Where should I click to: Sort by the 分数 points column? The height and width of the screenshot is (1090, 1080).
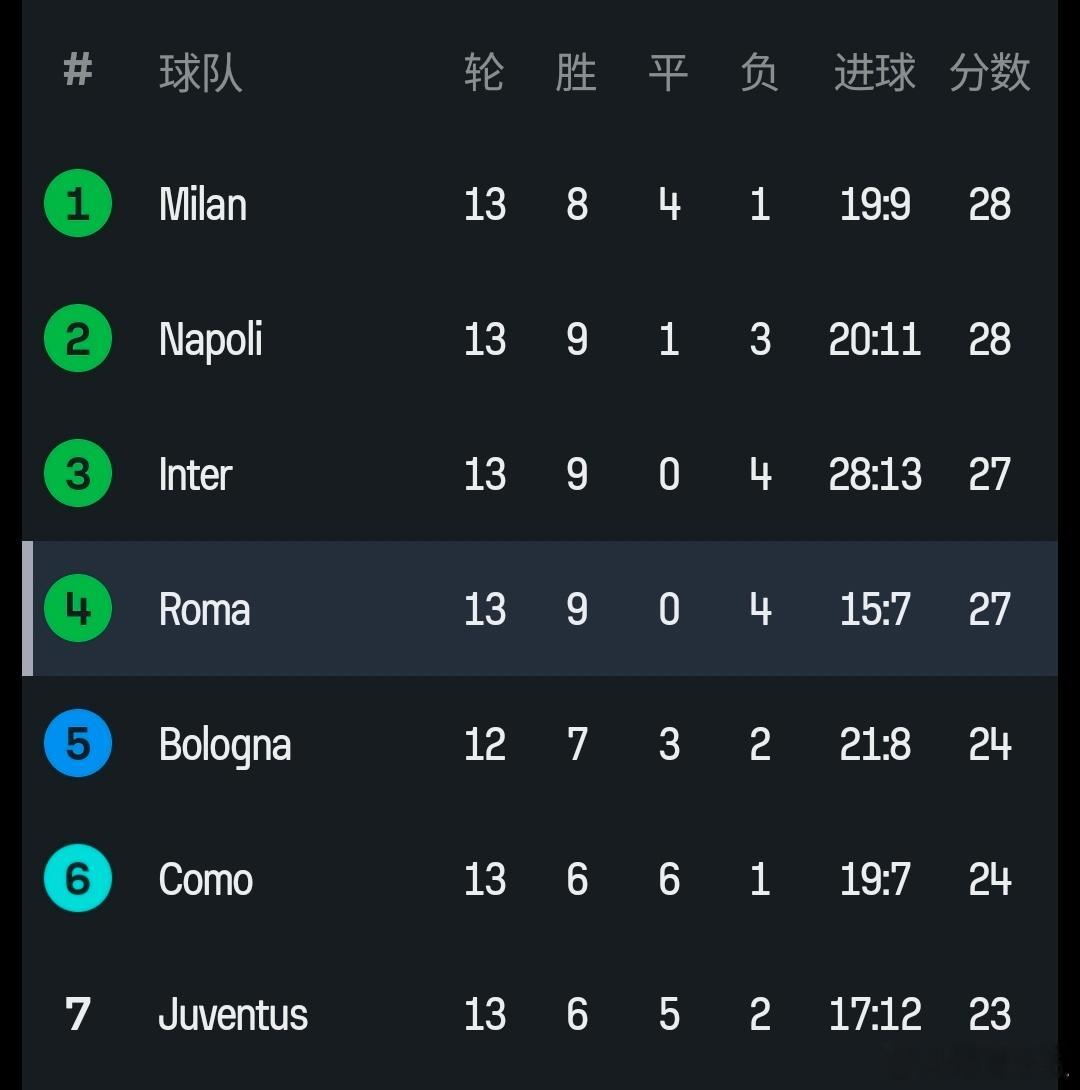click(x=989, y=73)
